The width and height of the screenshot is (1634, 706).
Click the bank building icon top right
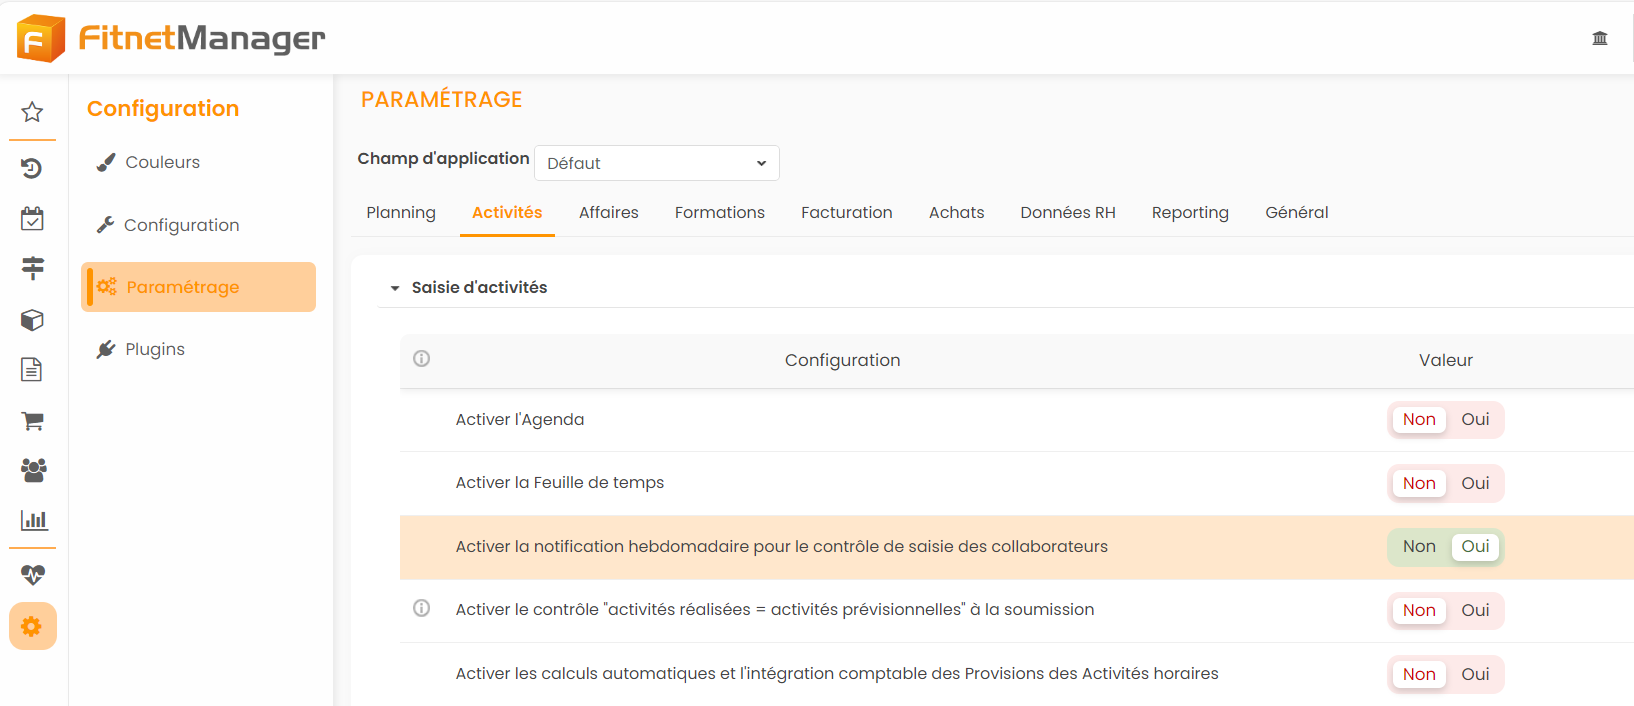(1599, 38)
